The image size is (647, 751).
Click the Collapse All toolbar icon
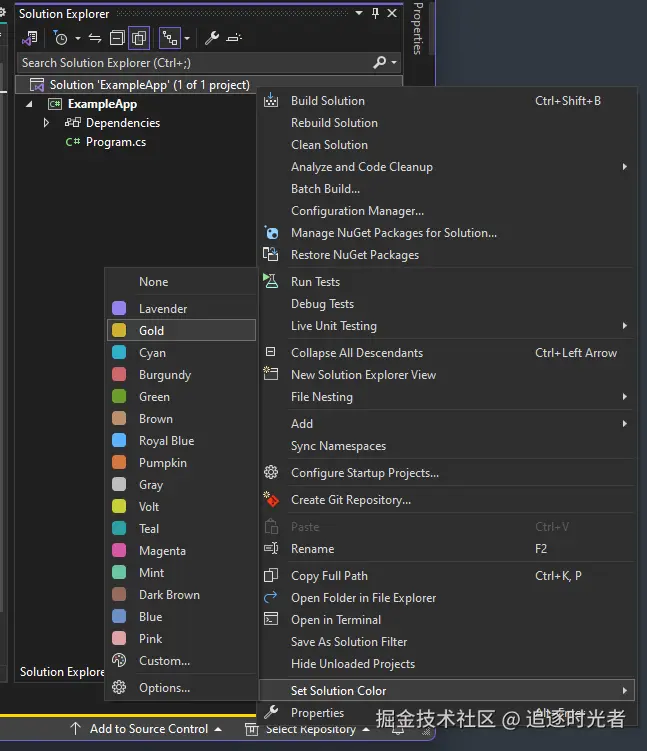[x=117, y=38]
